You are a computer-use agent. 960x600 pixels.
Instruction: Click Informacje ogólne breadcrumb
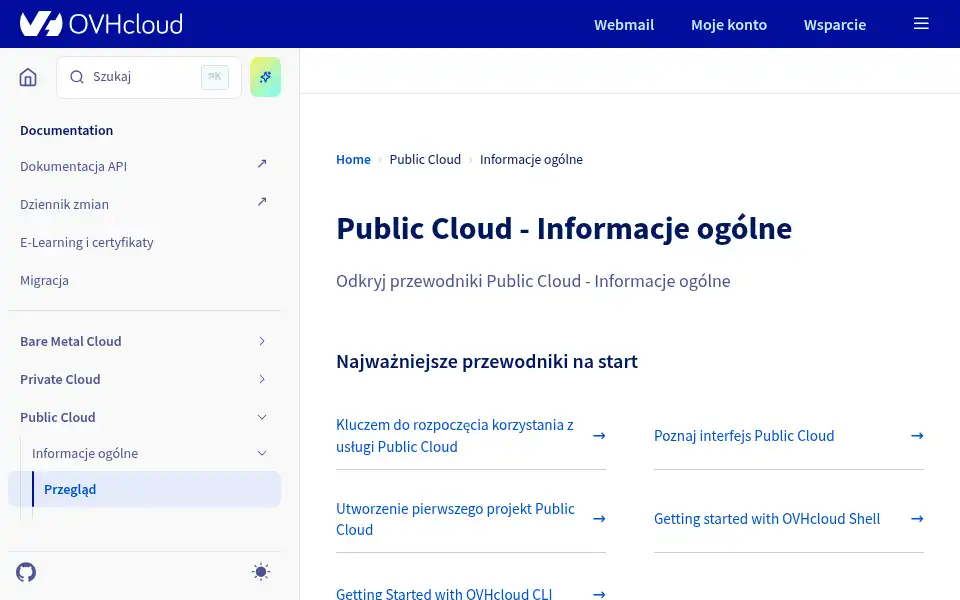[531, 159]
